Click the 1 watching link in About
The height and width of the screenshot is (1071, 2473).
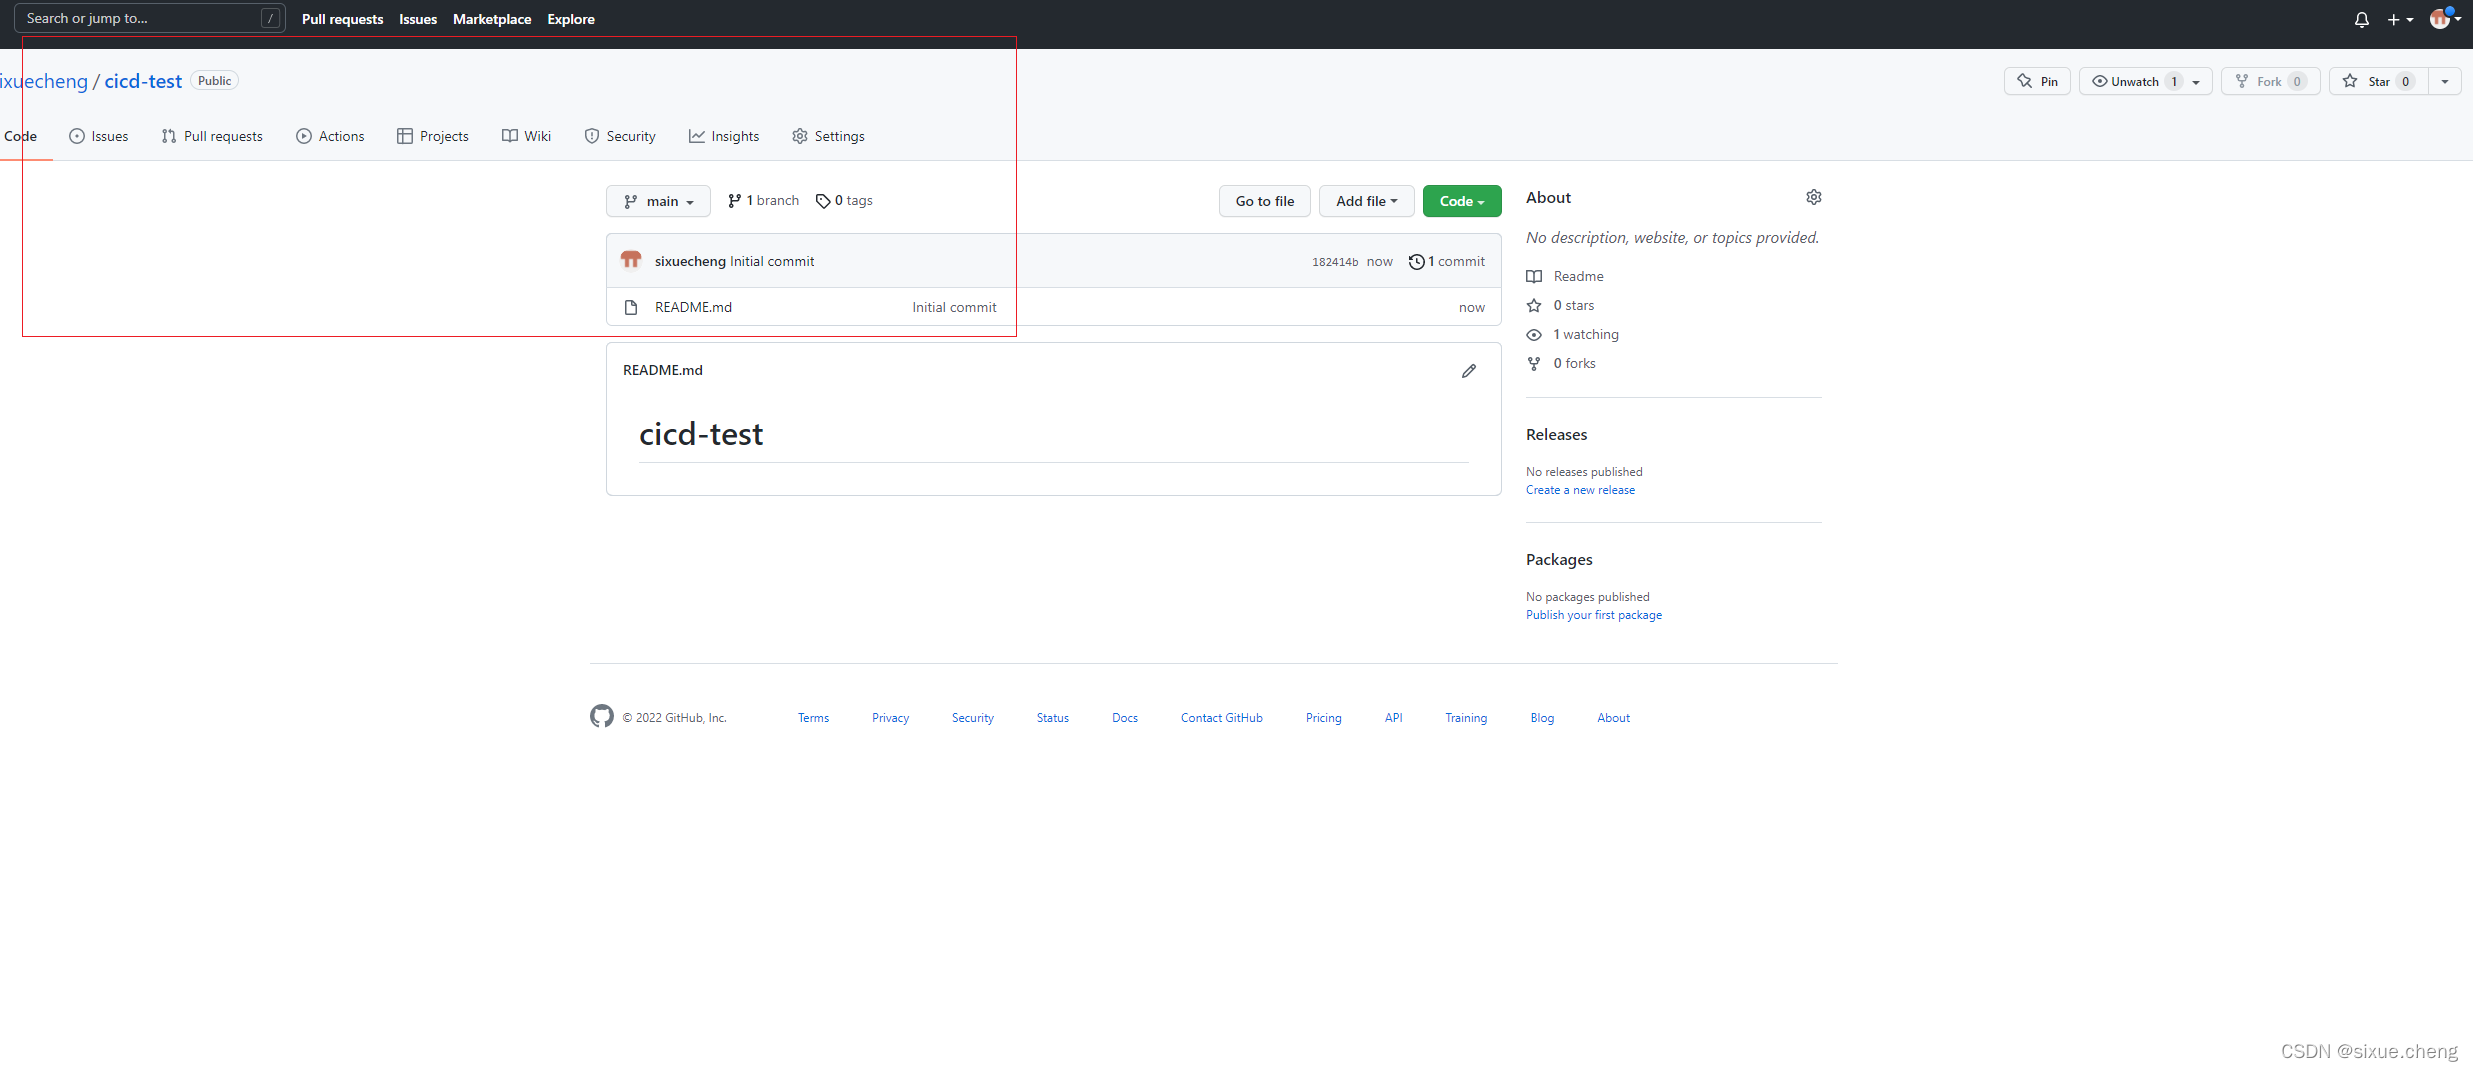tap(1586, 334)
